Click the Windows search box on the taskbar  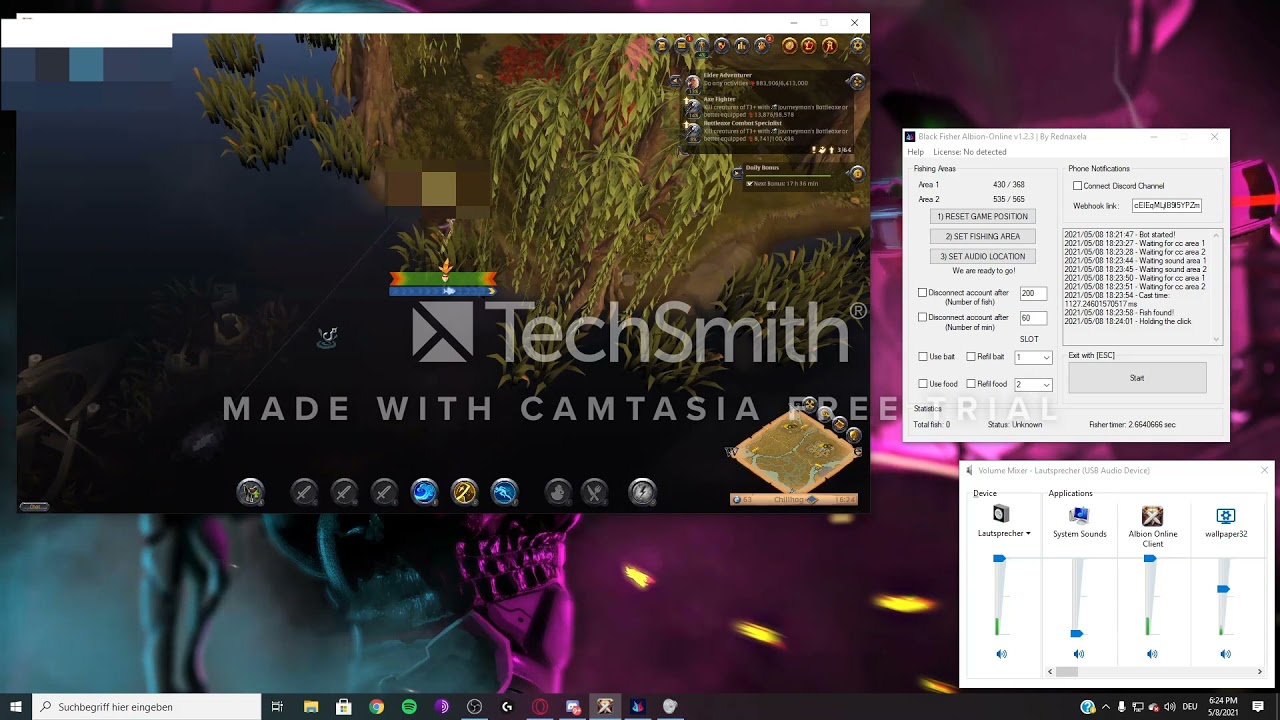click(147, 706)
